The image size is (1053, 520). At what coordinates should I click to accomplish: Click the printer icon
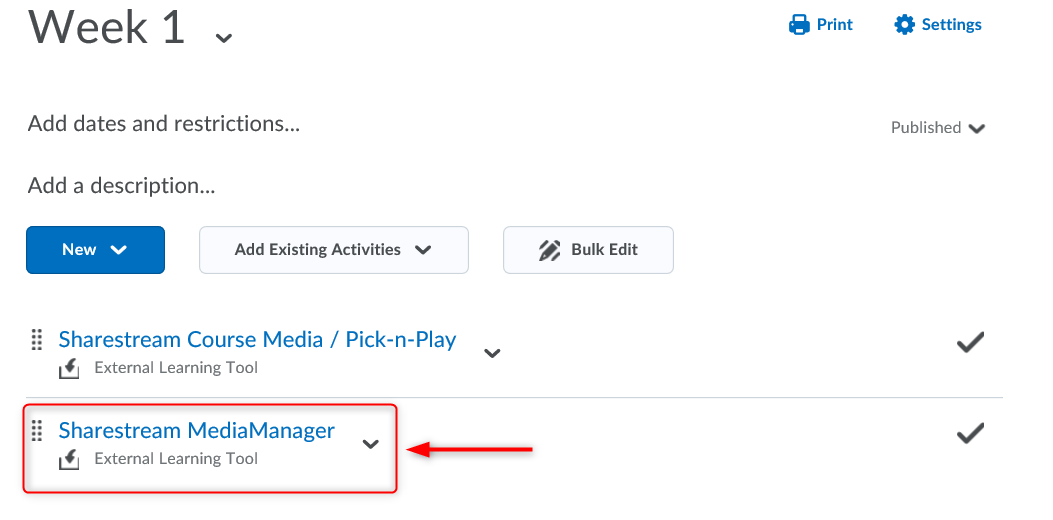click(799, 25)
